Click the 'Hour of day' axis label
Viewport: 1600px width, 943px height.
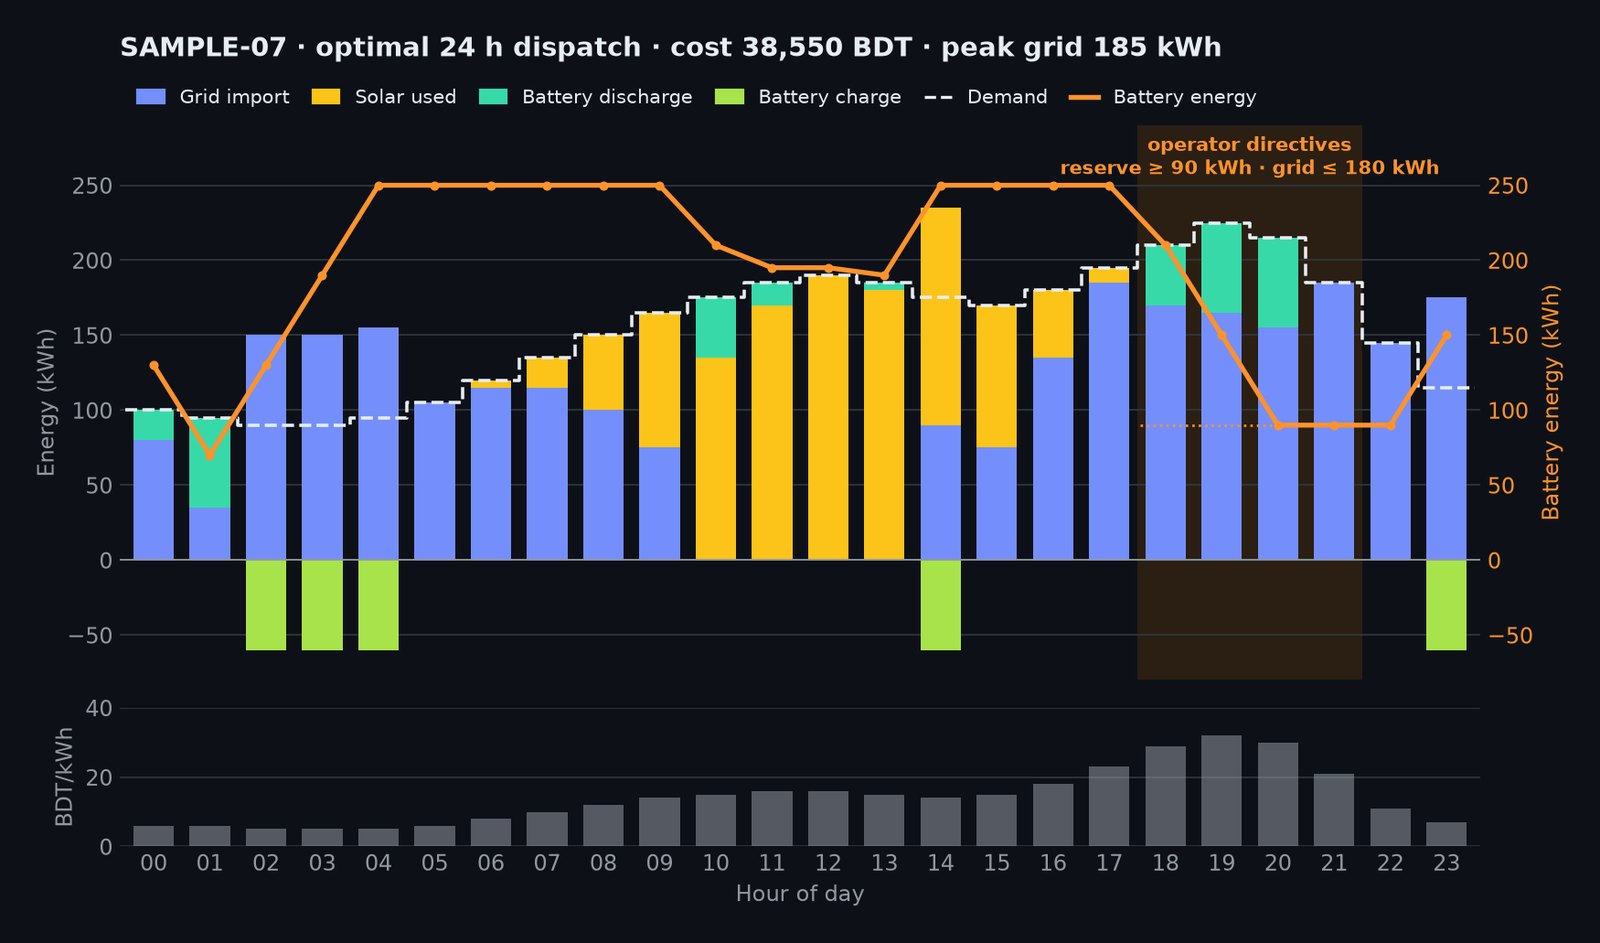tap(800, 894)
